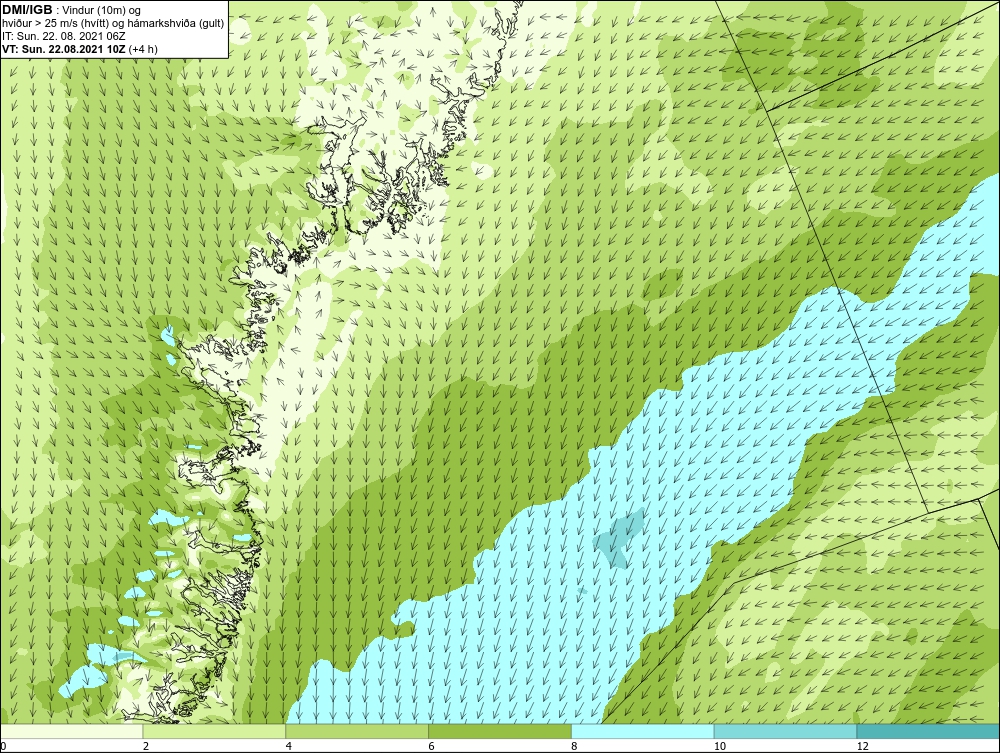Click the above 12 m/s teal swatch

[929, 731]
